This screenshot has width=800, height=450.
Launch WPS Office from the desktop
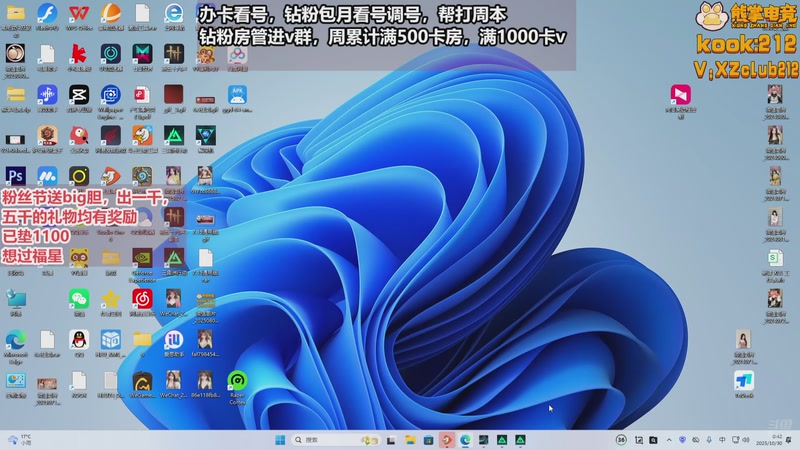79,14
